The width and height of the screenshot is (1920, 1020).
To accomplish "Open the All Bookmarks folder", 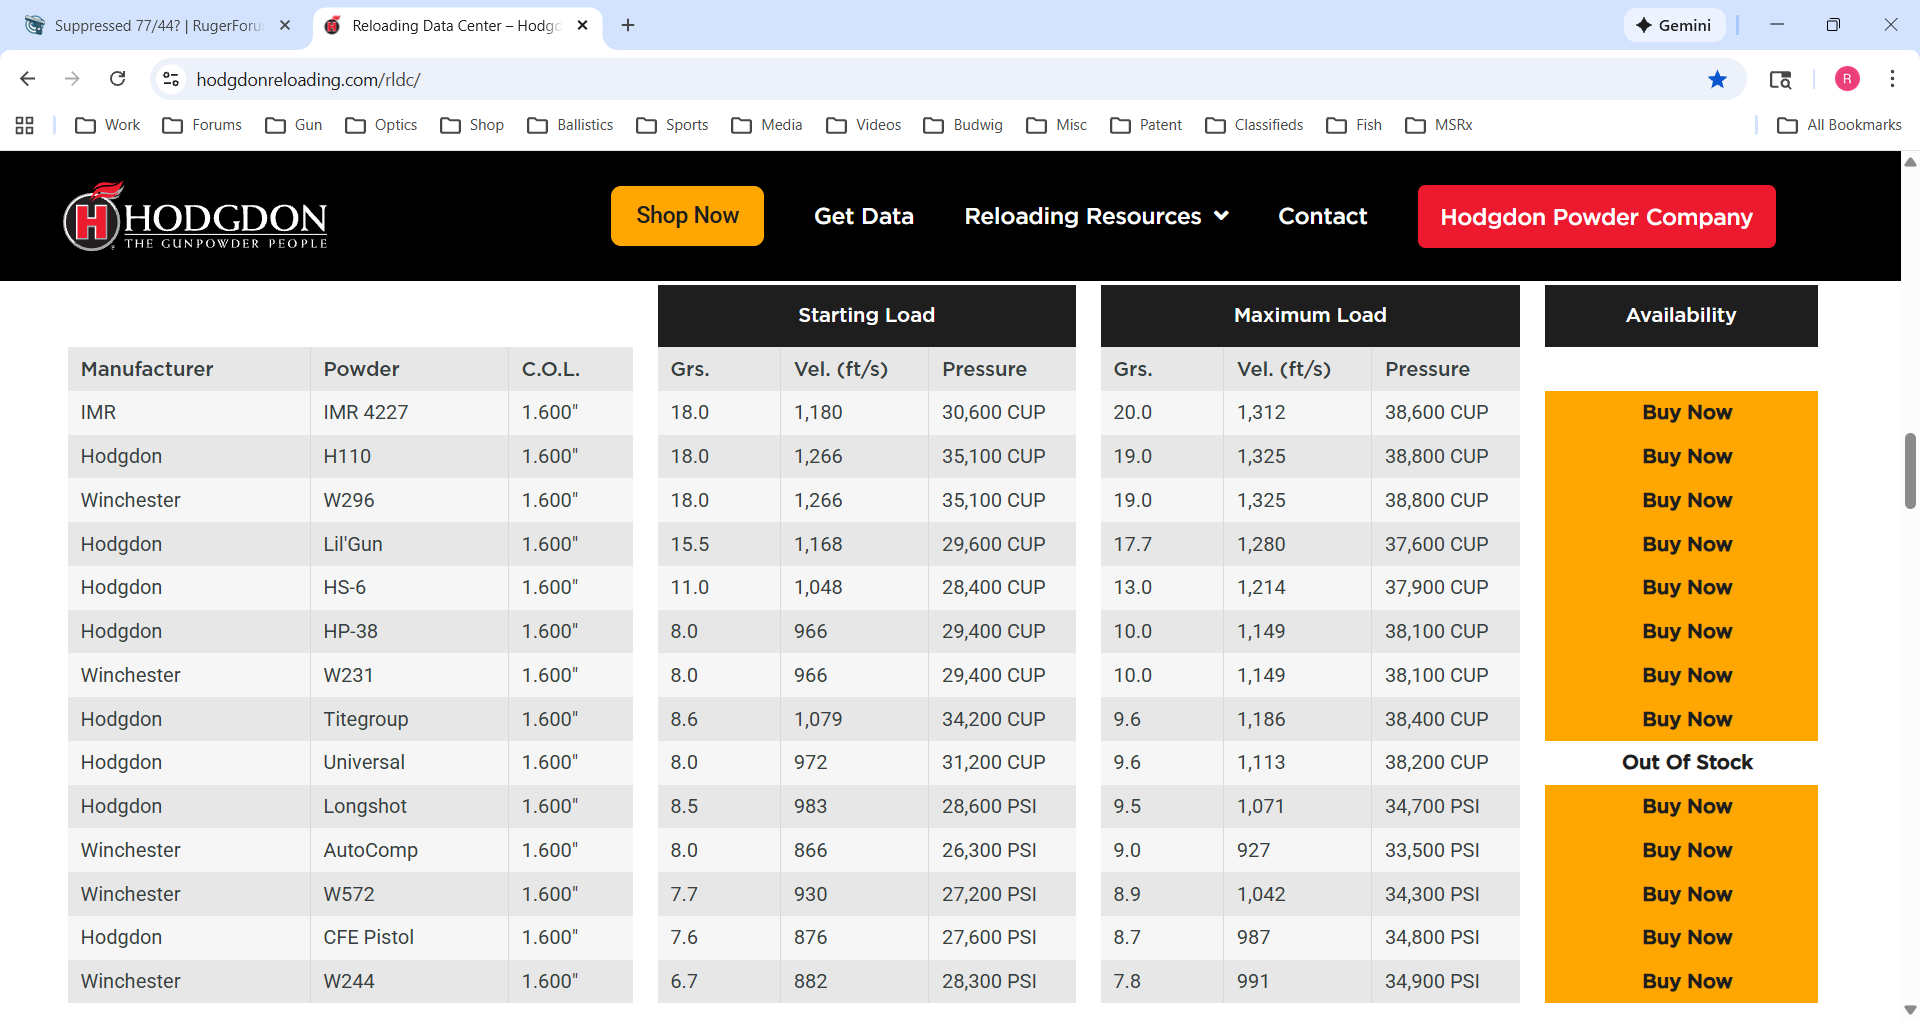I will [1839, 125].
